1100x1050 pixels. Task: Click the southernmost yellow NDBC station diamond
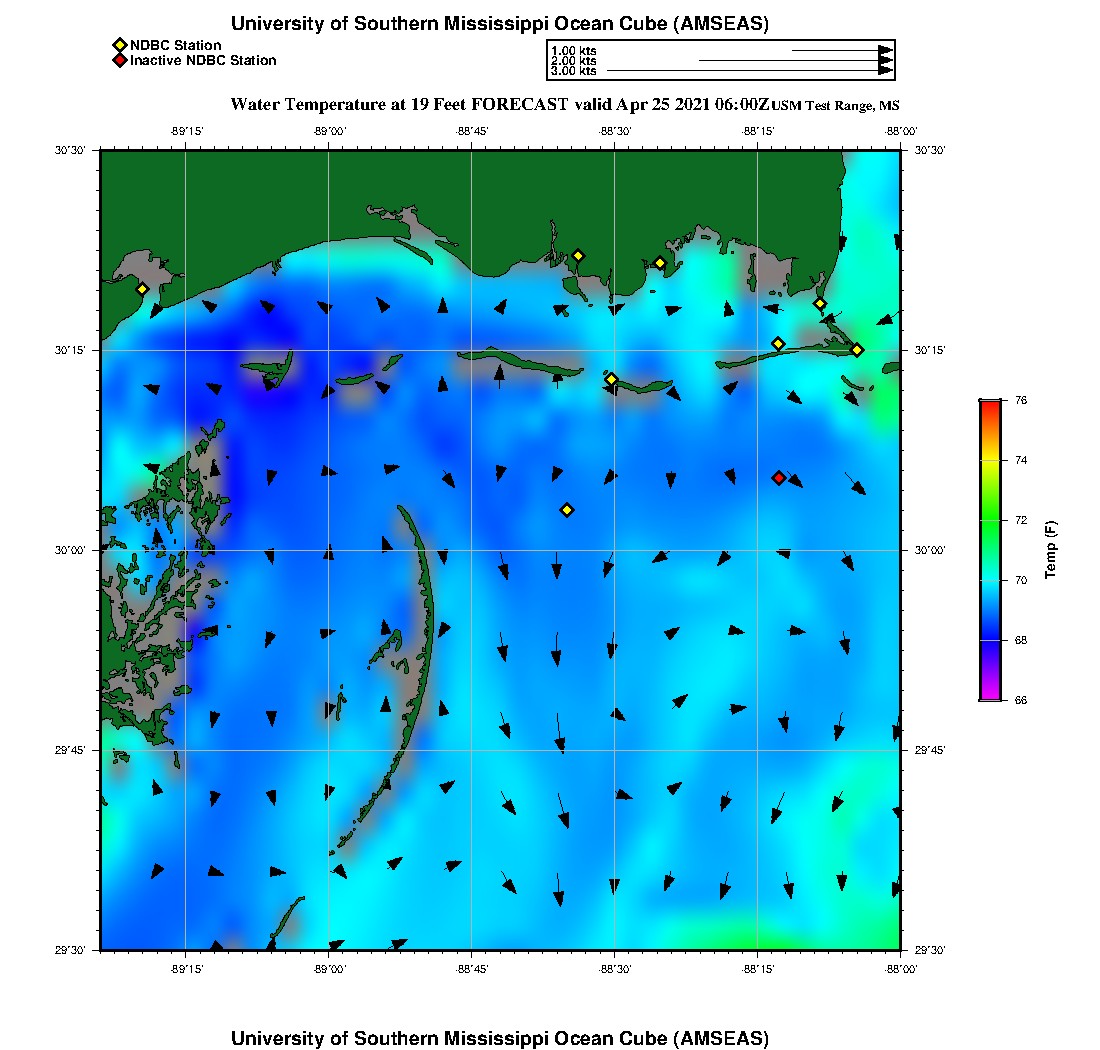[567, 510]
